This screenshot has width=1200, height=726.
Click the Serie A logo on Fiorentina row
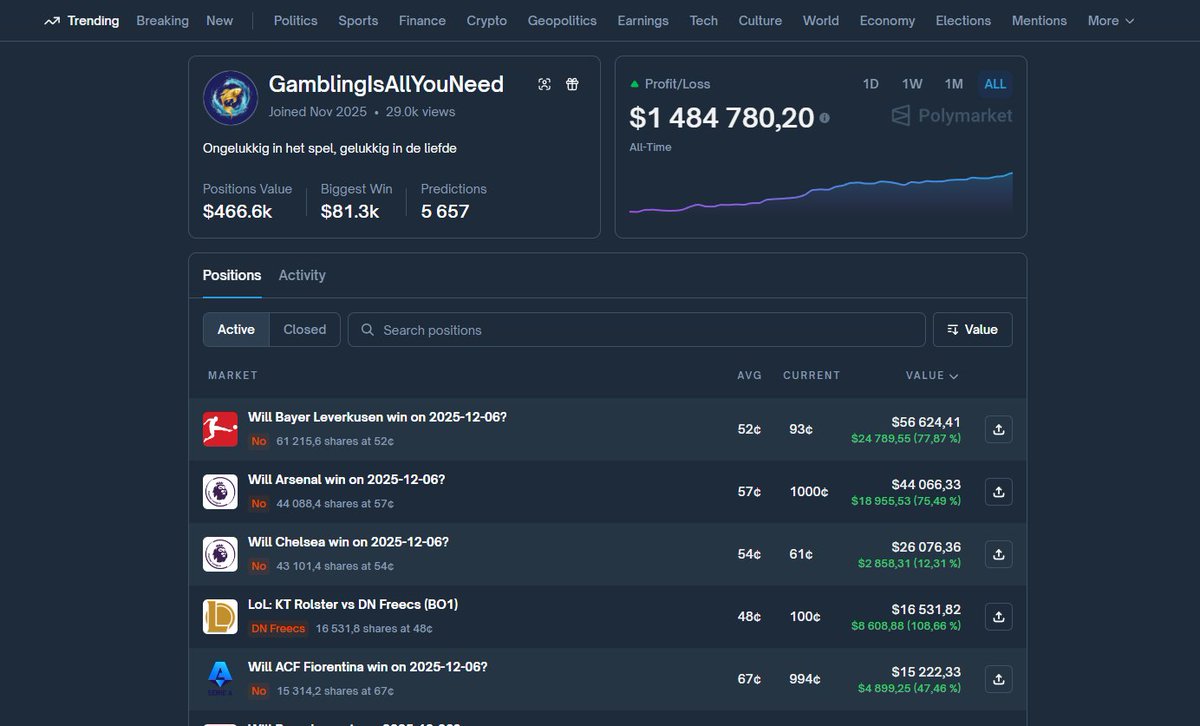tap(220, 679)
